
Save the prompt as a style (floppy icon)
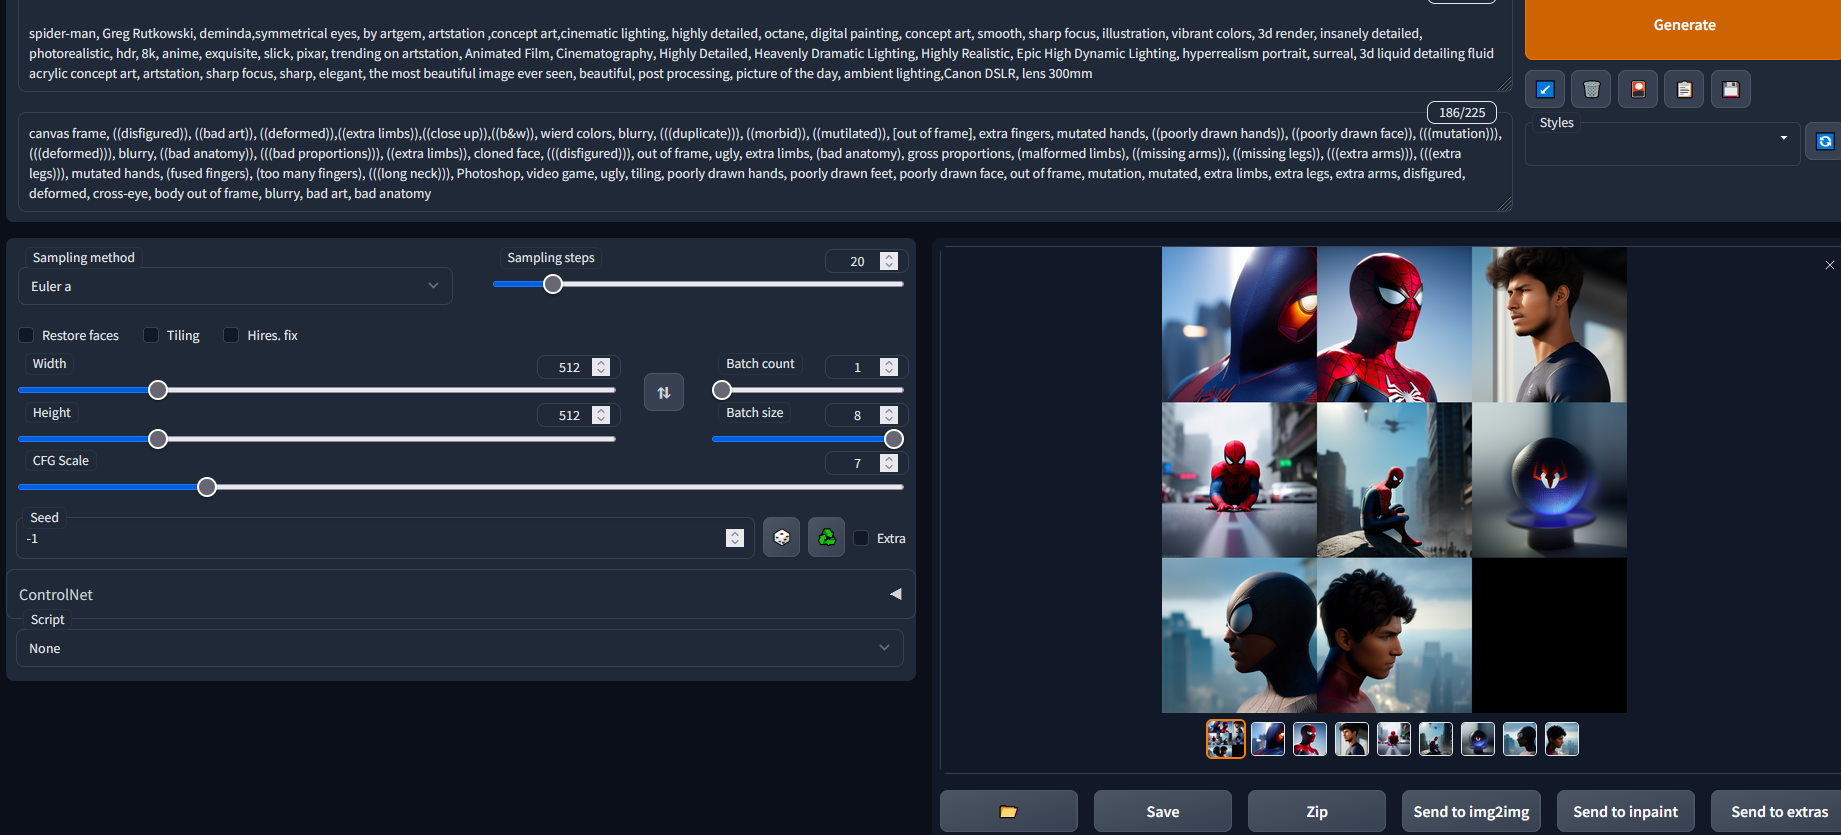click(1731, 89)
